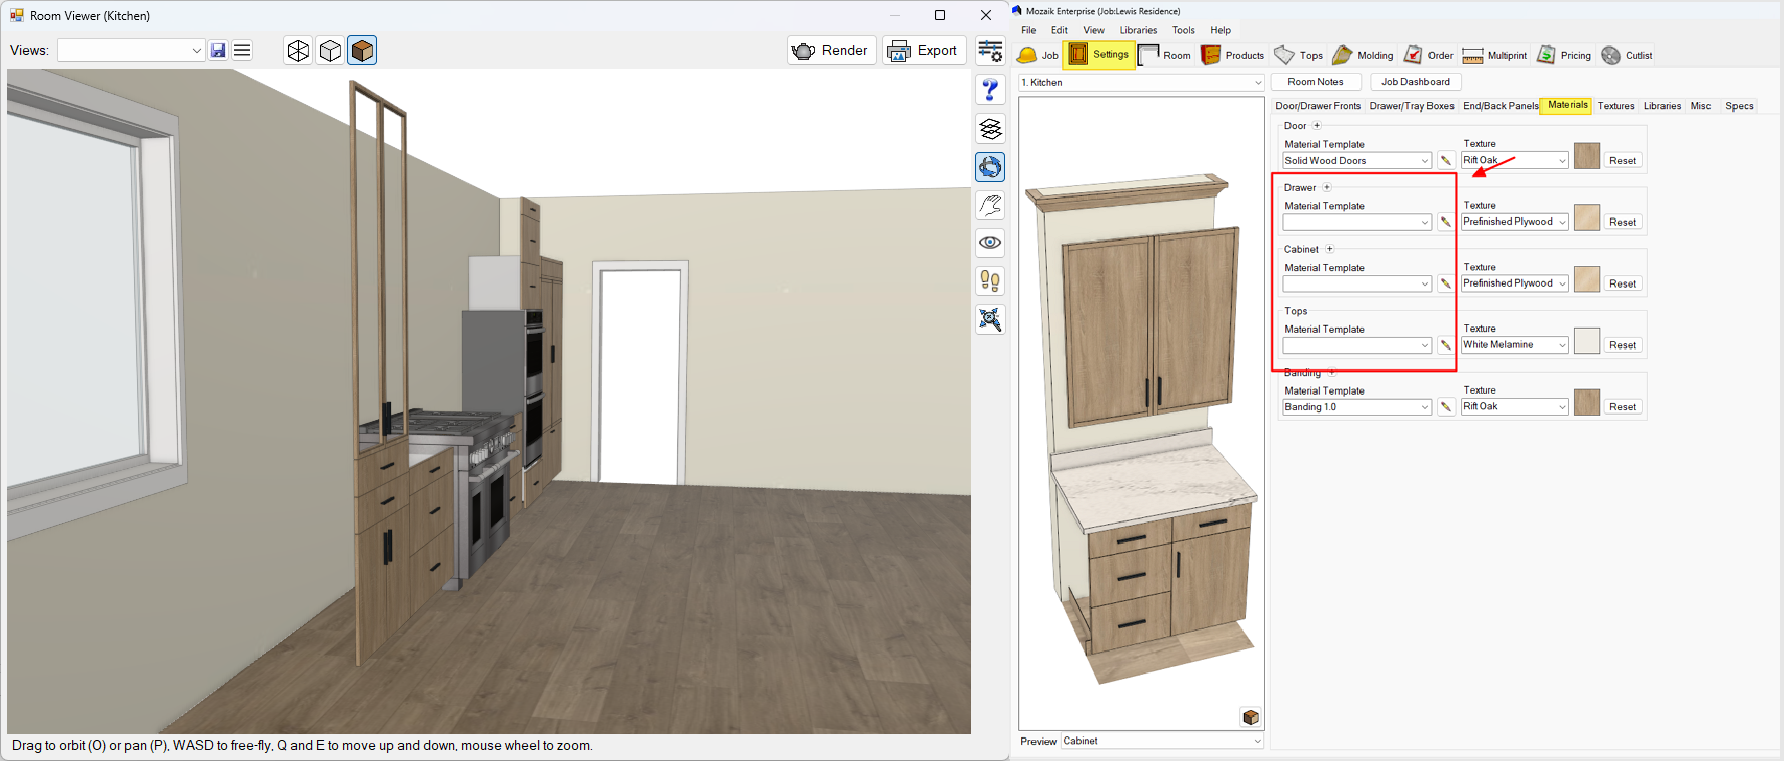Select the orbit navigation tool
The image size is (1784, 761).
pyautogui.click(x=990, y=167)
